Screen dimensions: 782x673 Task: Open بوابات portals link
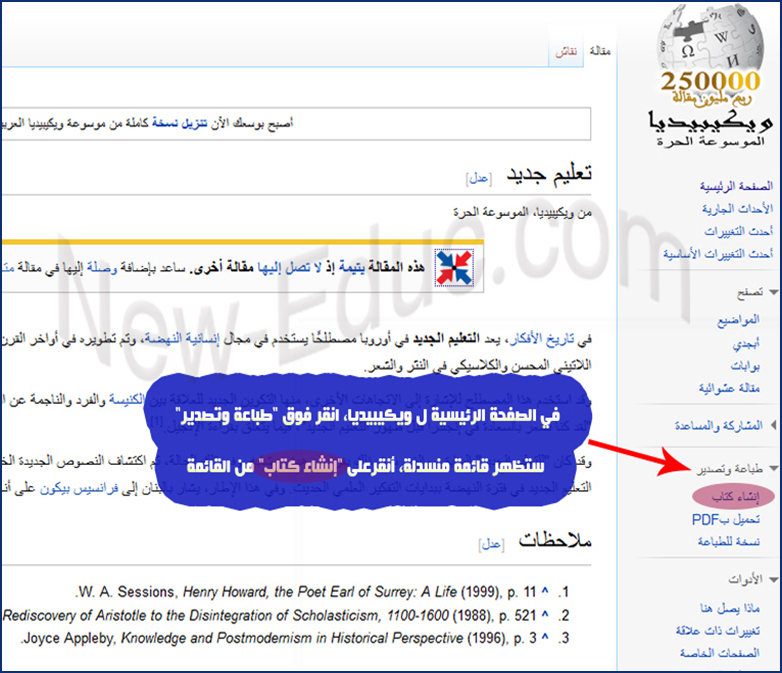point(746,366)
